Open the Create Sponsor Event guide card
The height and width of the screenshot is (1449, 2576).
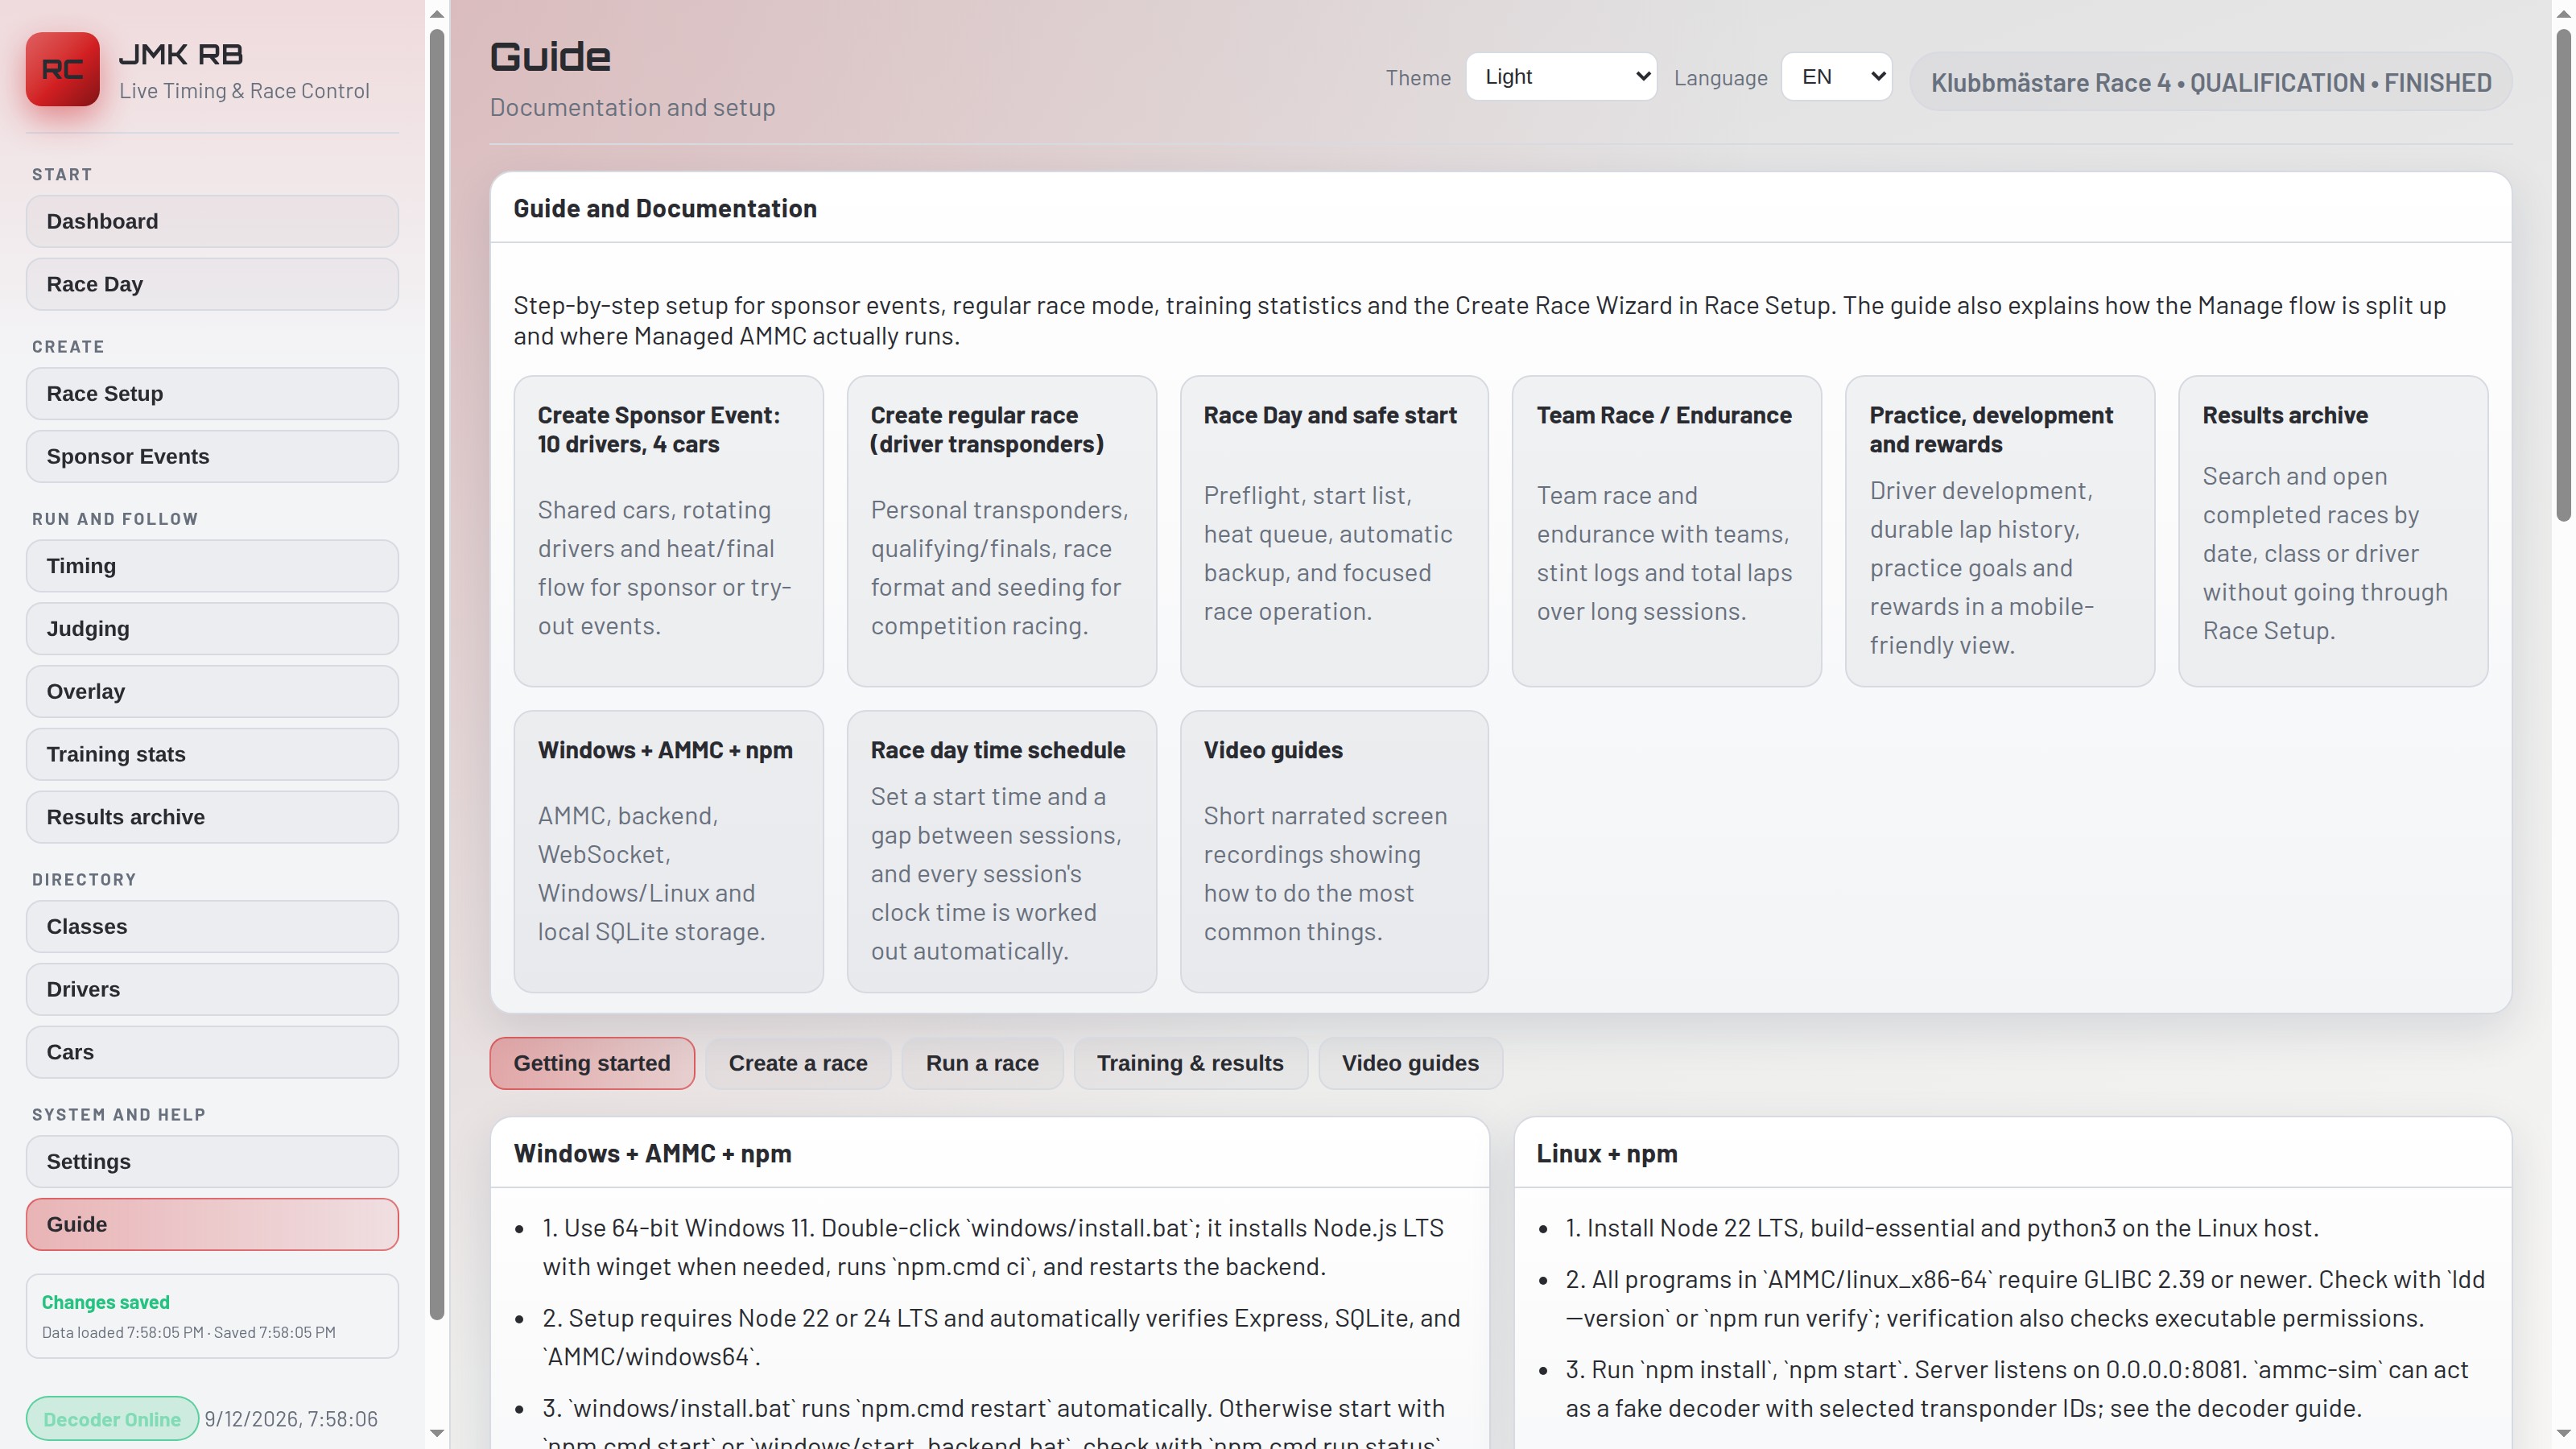(668, 531)
